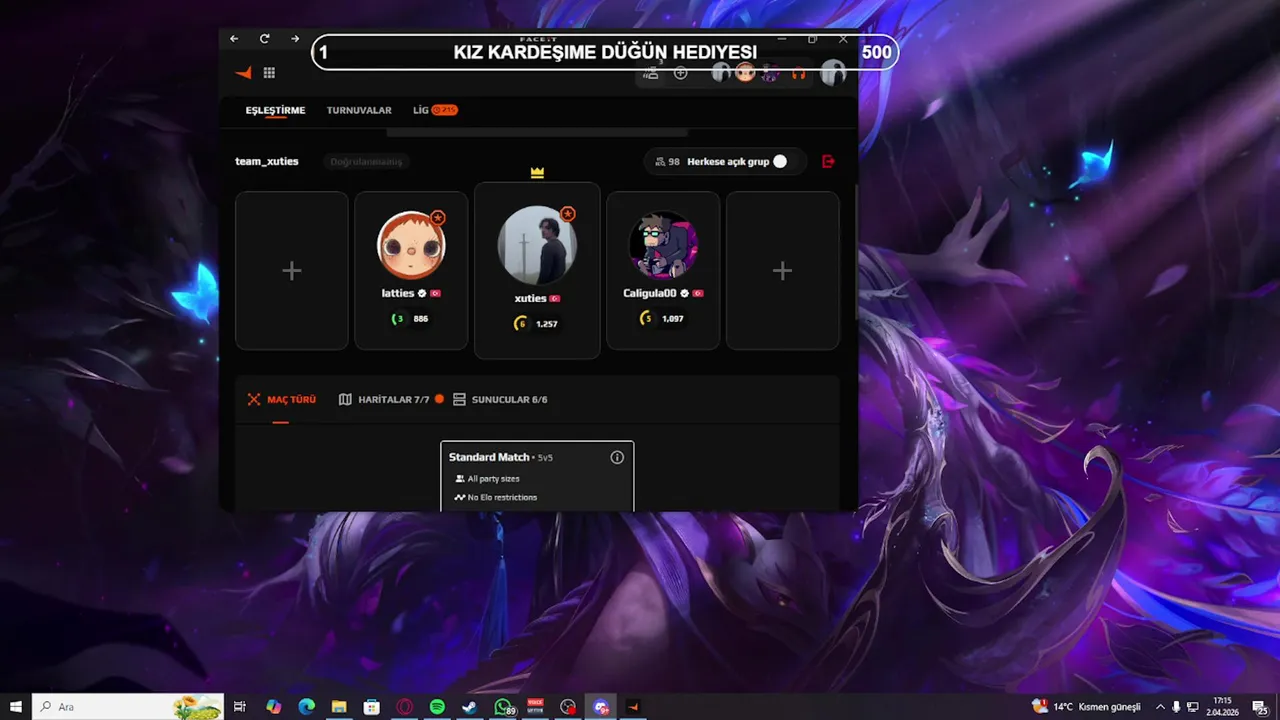The height and width of the screenshot is (720, 1280).
Task: Click the verified badge next to latties
Action: click(x=422, y=294)
